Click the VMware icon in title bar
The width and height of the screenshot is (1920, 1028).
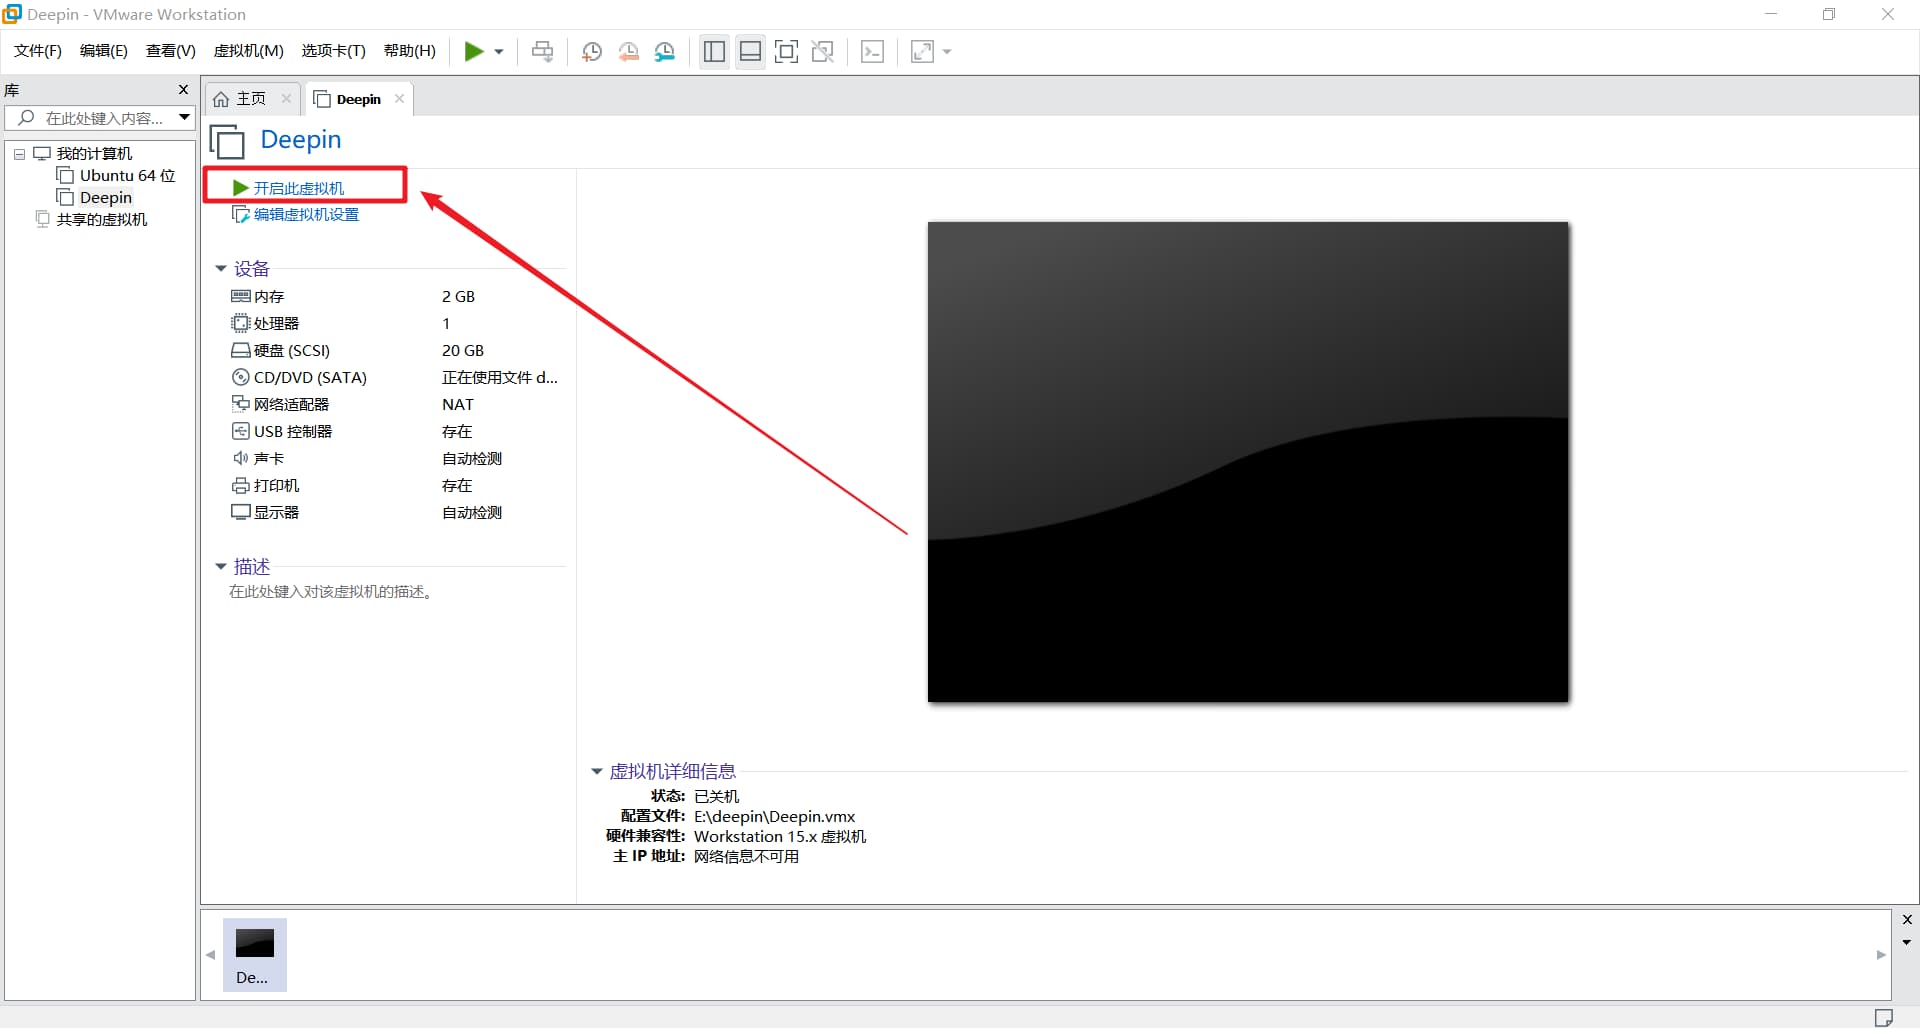(x=13, y=14)
